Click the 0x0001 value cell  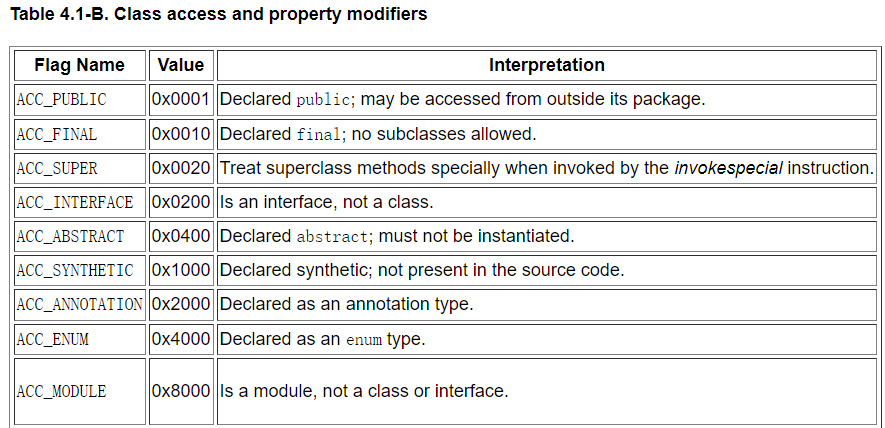click(181, 100)
